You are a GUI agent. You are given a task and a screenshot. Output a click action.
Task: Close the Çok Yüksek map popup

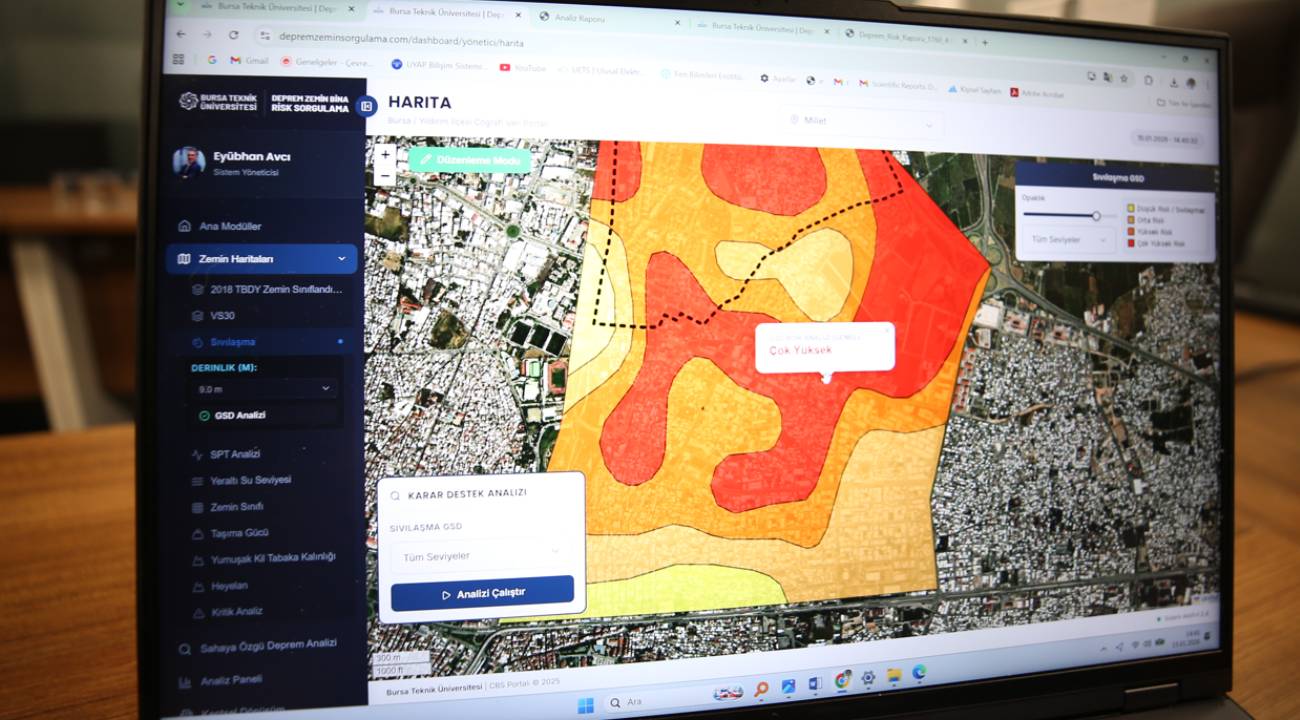tap(886, 329)
